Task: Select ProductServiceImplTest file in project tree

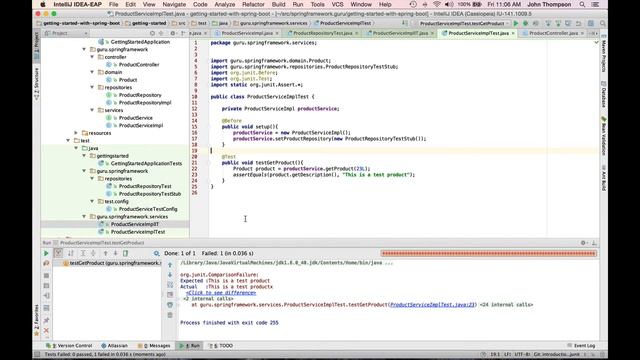Action: pyautogui.click(x=138, y=232)
